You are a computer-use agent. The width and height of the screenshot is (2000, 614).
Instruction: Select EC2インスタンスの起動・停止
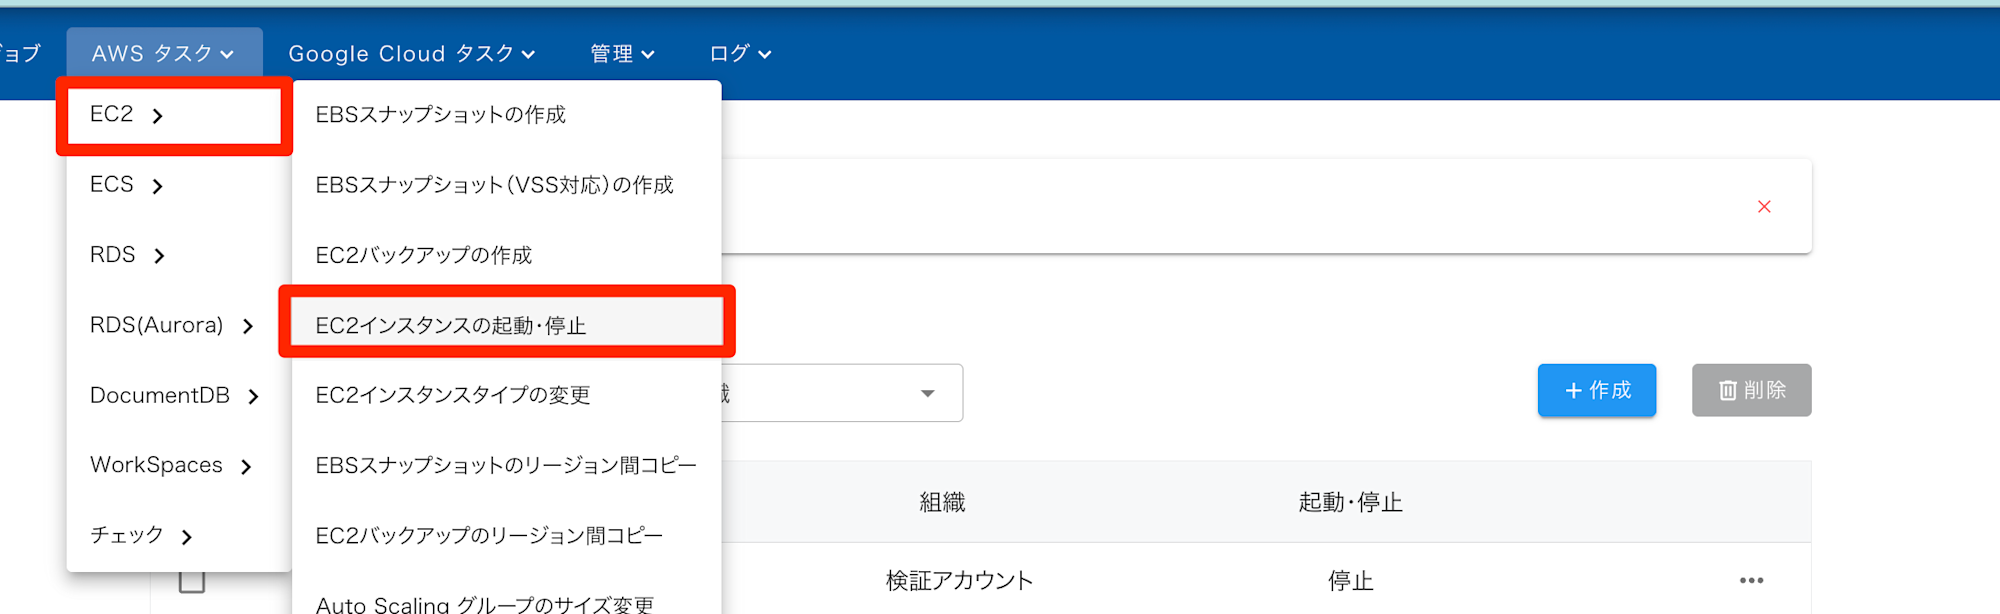click(x=507, y=325)
